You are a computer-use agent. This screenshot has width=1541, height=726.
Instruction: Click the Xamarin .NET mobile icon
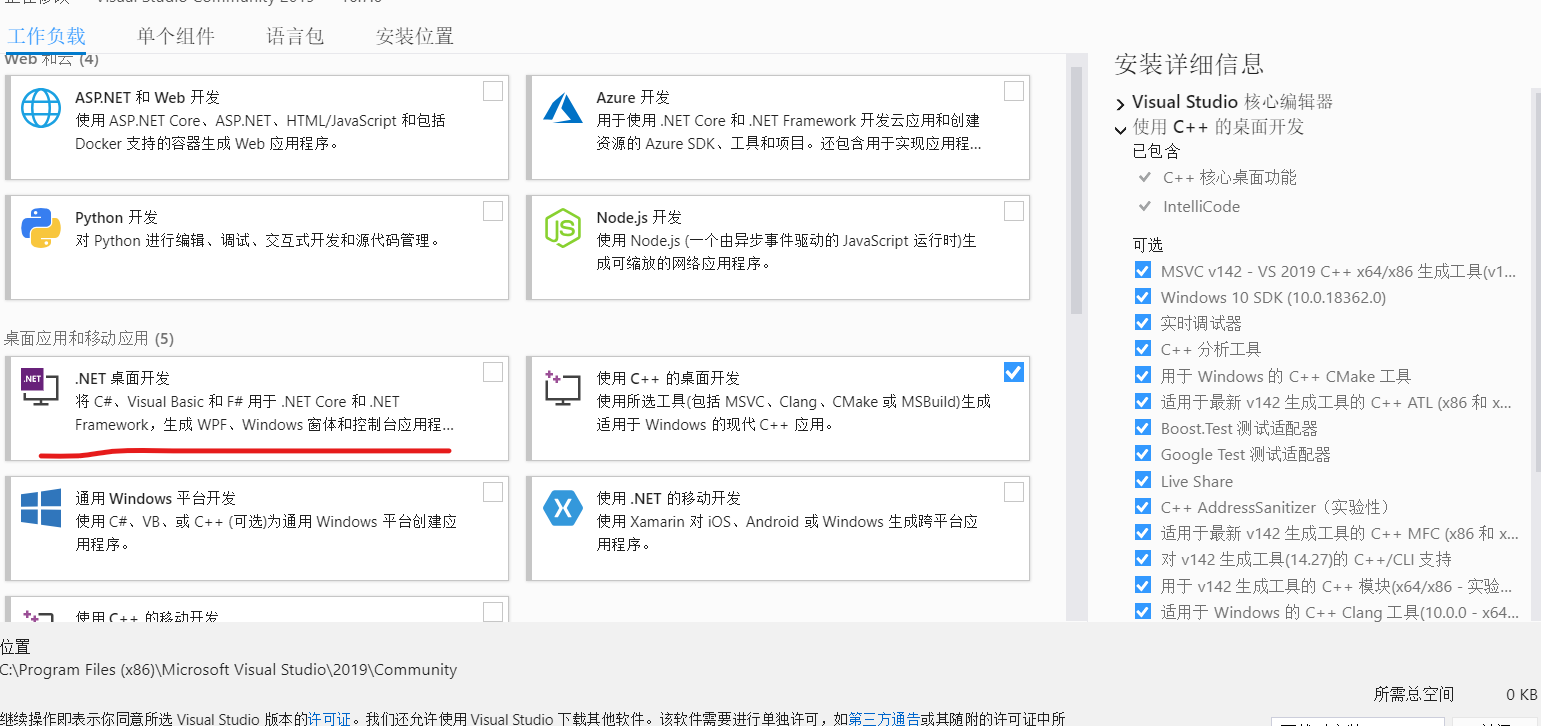coord(563,508)
